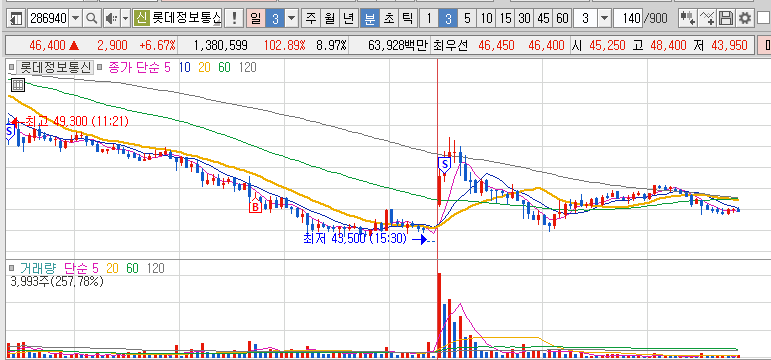The image size is (771, 360).
Task: Select the 60 minute interval button
Action: [x=562, y=19]
